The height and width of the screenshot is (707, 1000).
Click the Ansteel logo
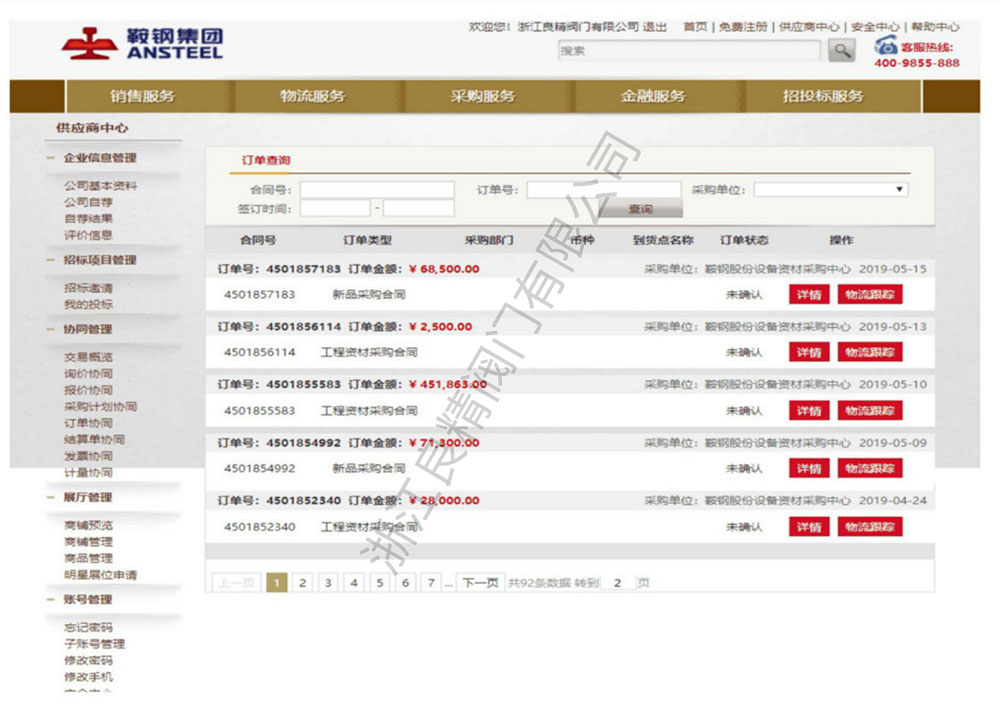[x=142, y=43]
